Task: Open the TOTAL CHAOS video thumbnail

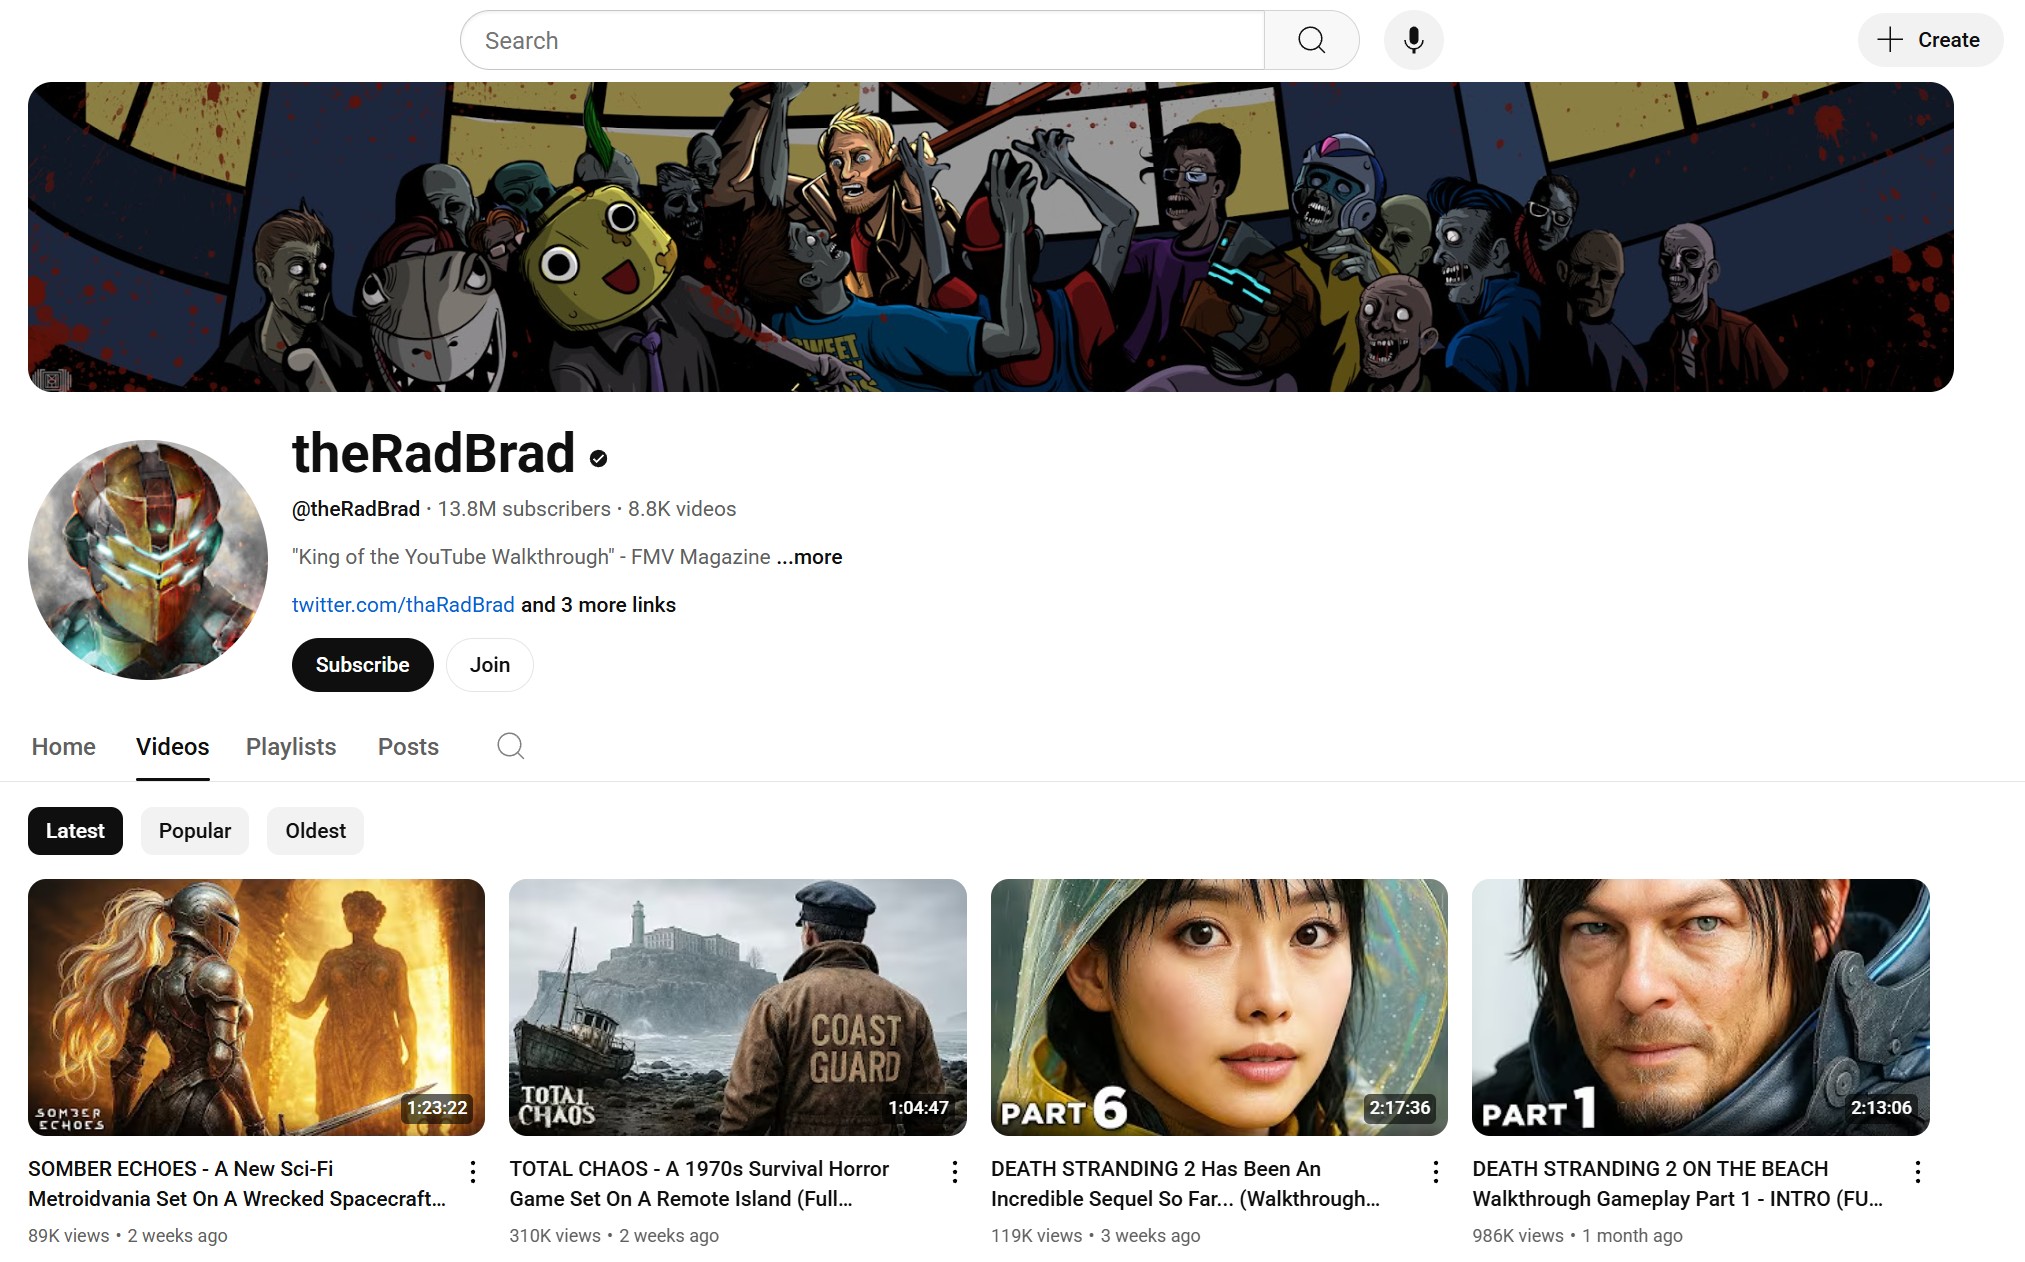Action: (x=737, y=1006)
